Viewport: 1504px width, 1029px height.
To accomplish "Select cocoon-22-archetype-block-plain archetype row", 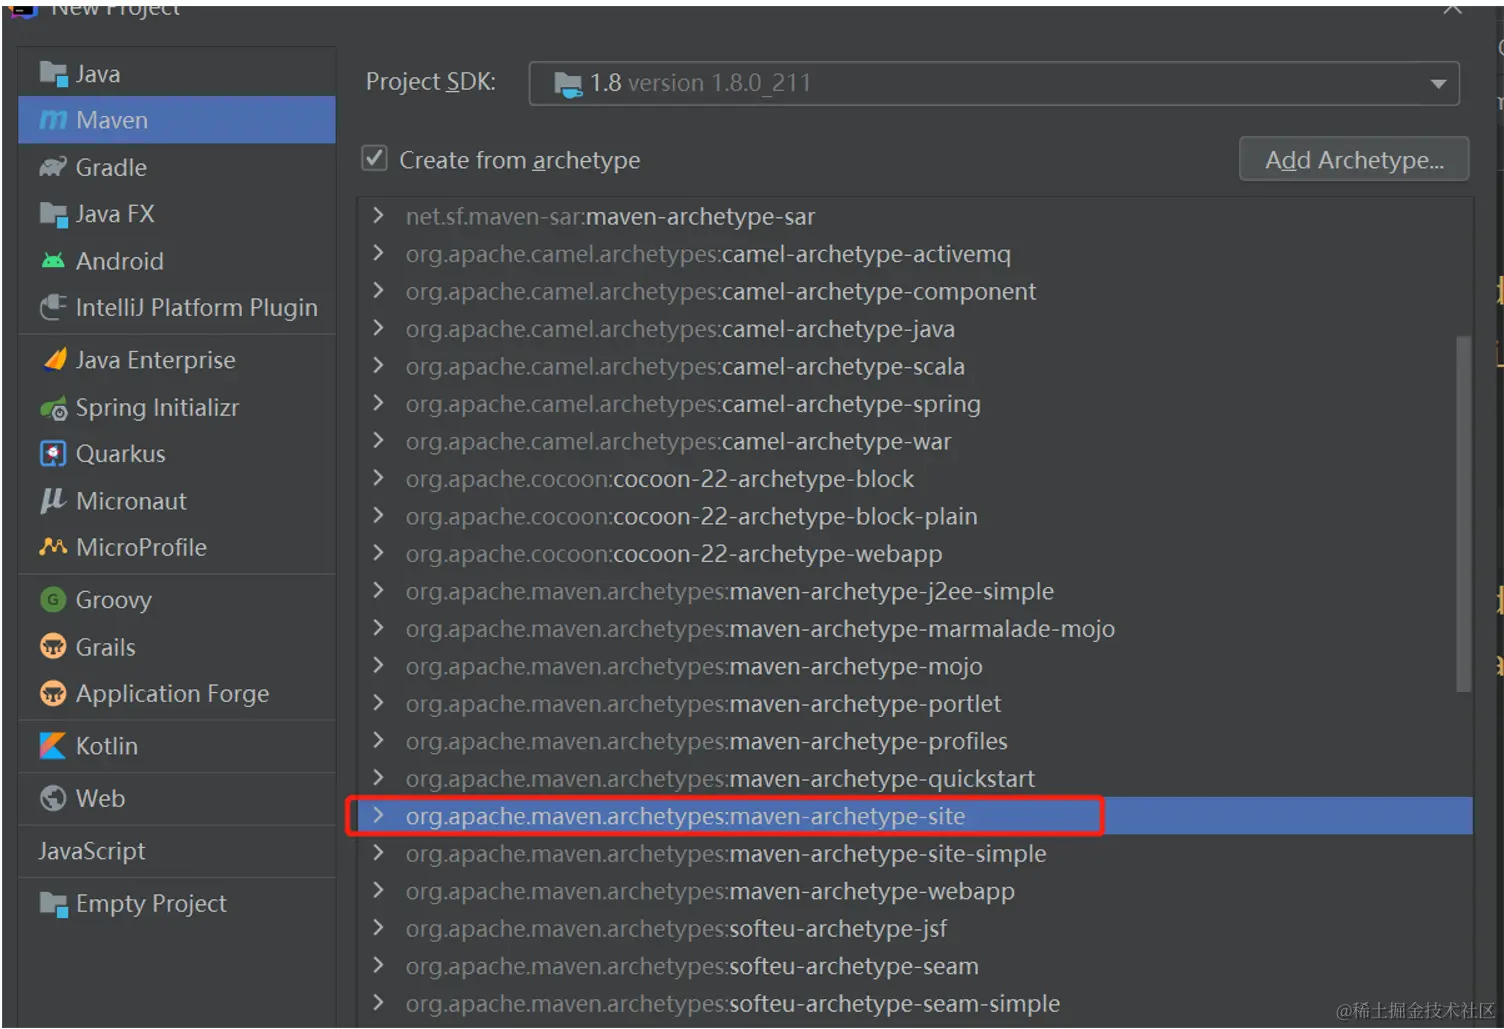I will [x=914, y=516].
